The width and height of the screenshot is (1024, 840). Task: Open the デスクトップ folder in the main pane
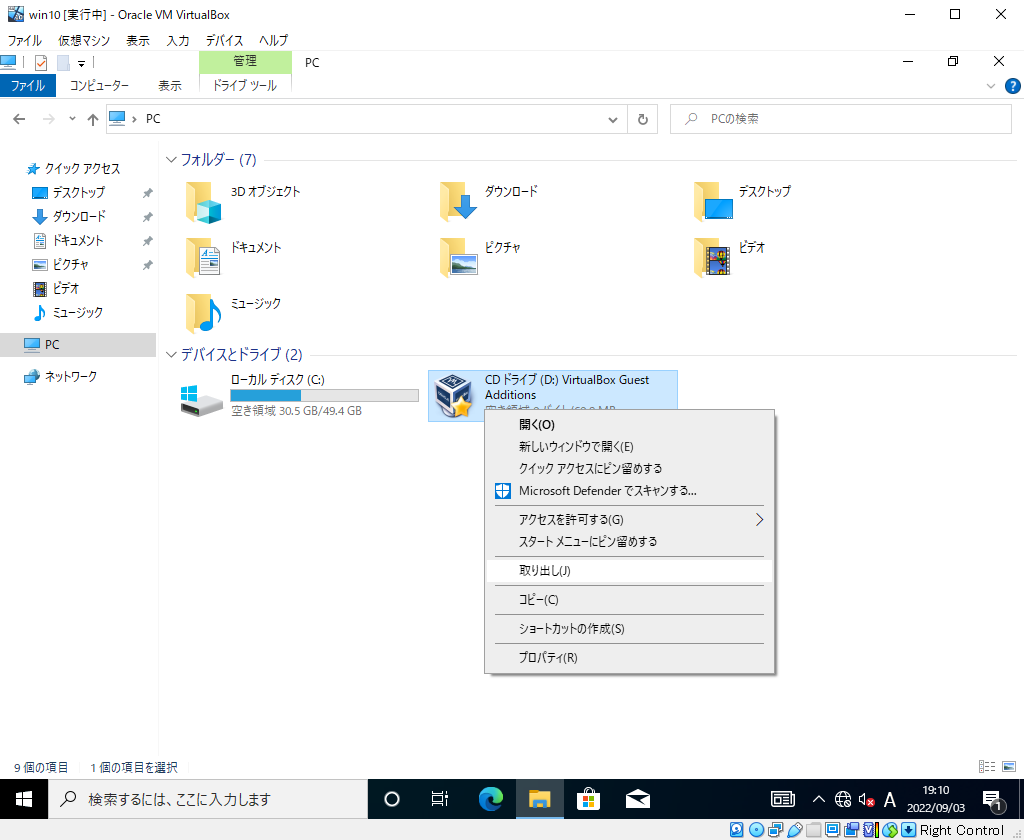[742, 201]
